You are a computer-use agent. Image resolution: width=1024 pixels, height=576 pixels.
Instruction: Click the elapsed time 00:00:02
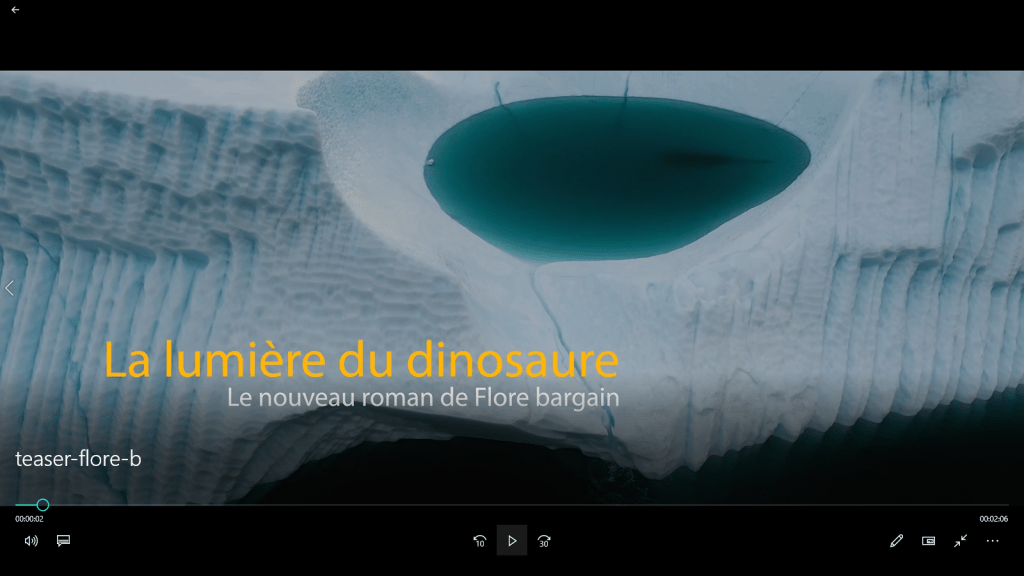29,519
